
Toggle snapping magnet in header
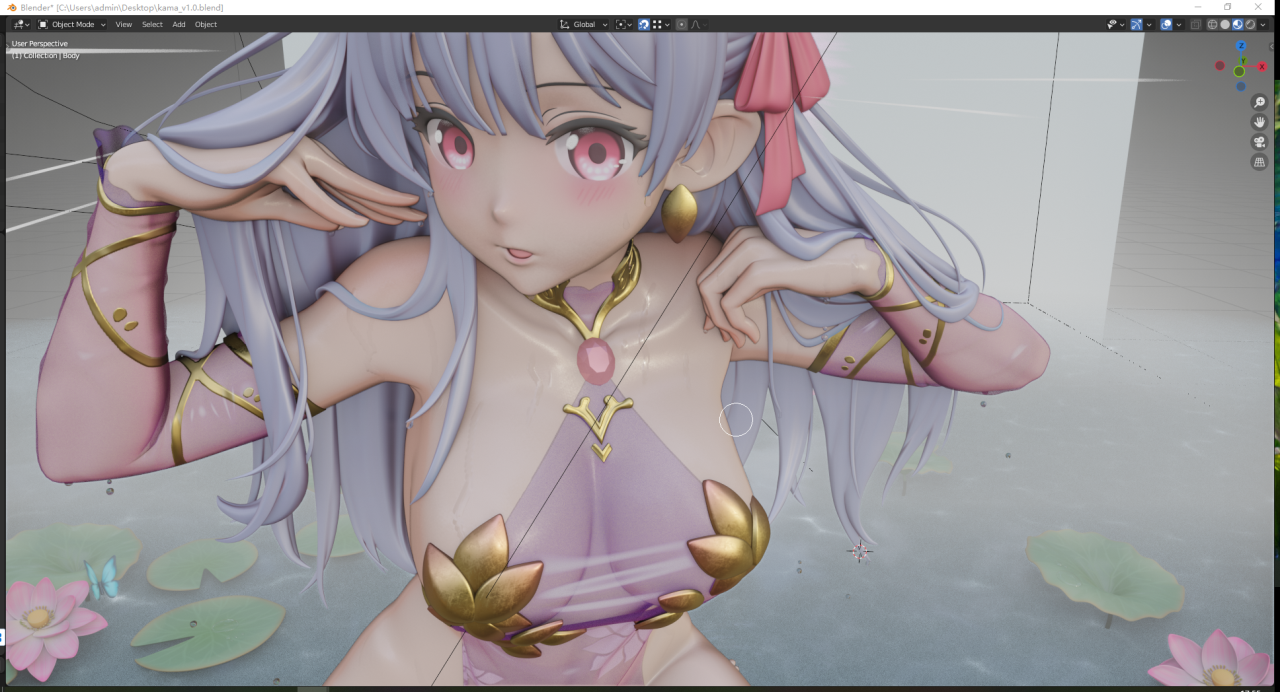tap(643, 24)
